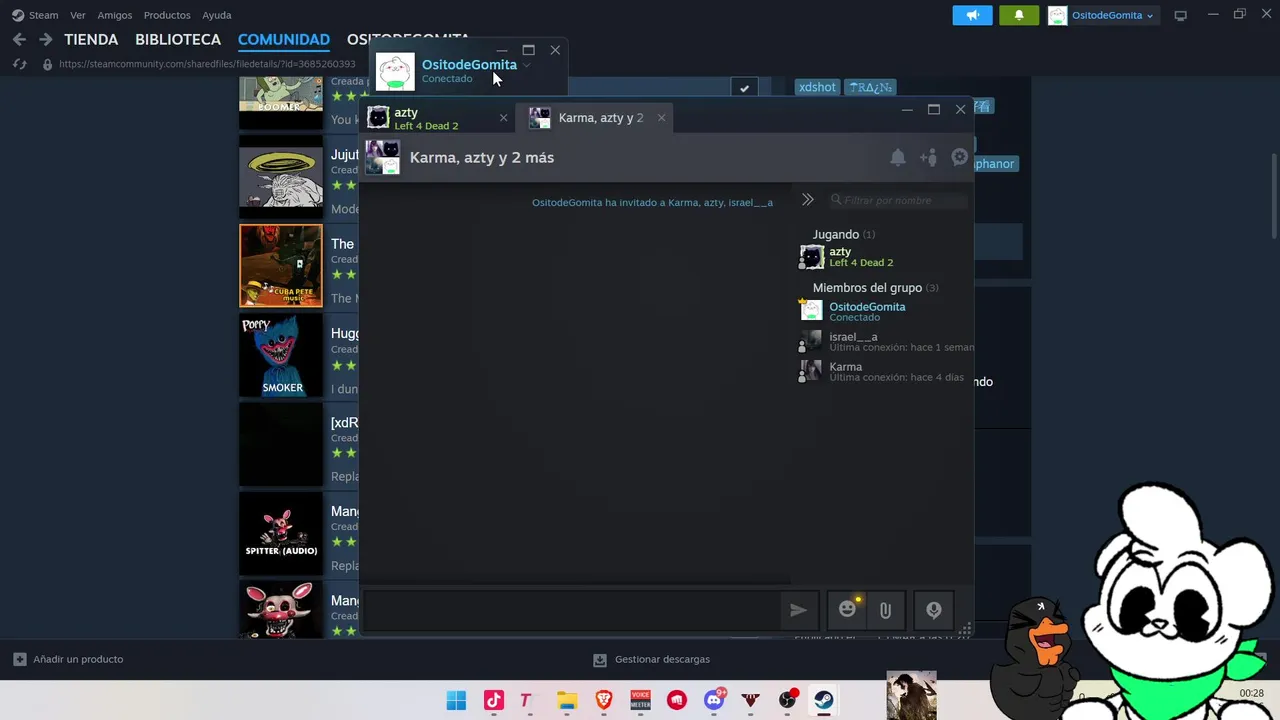This screenshot has width=1280, height=720.
Task: Open chat notification bell settings
Action: tap(898, 157)
